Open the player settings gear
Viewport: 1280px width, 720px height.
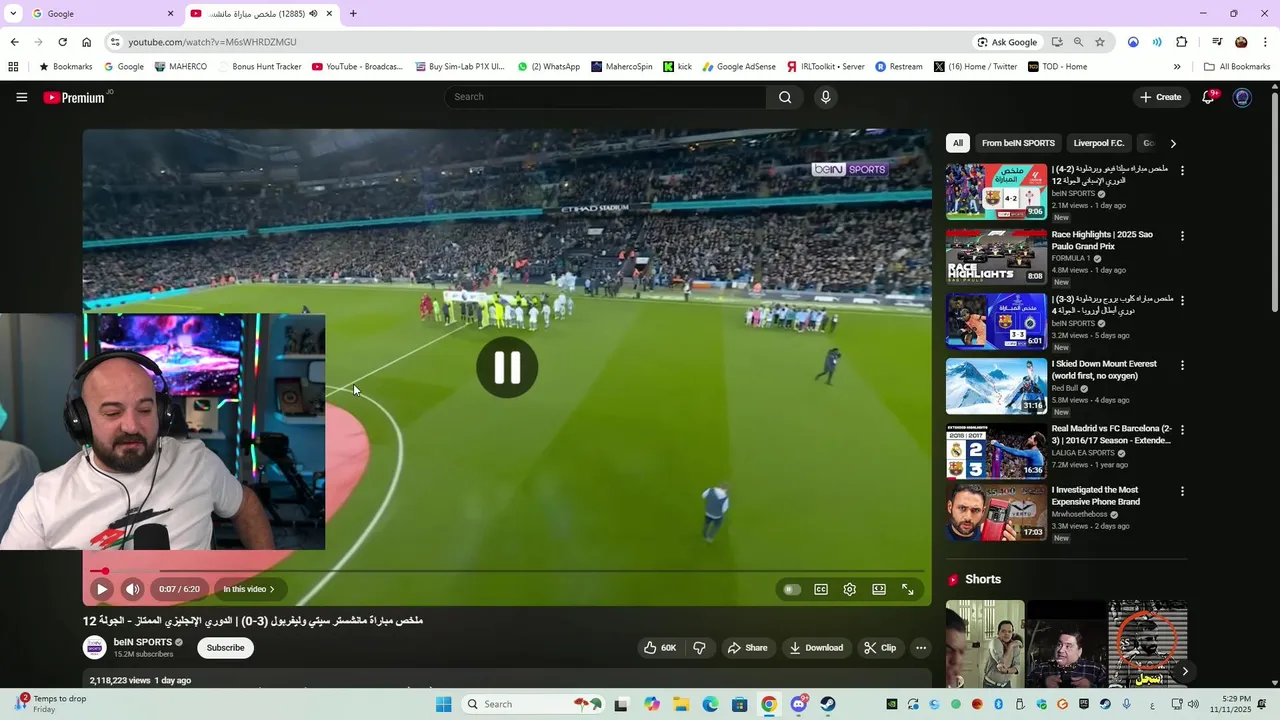(850, 589)
